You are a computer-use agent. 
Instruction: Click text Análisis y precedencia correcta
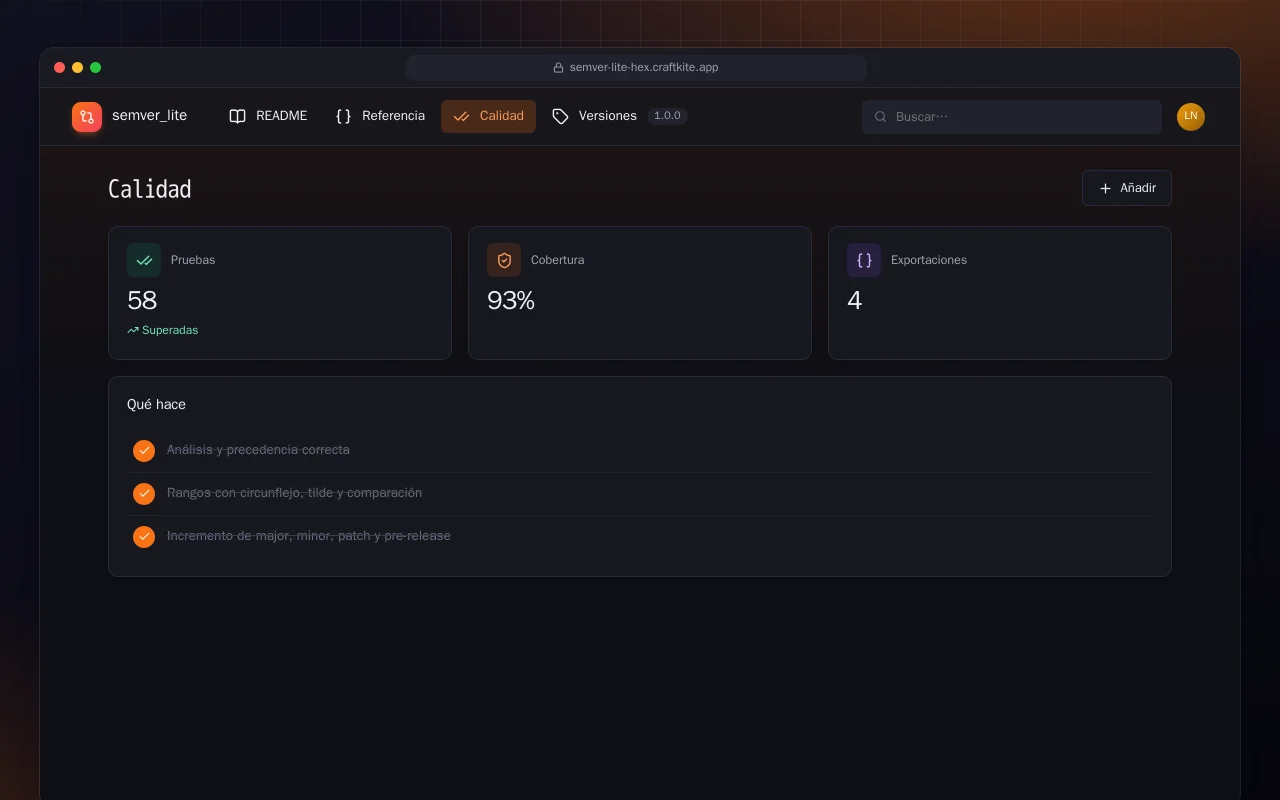click(x=258, y=450)
